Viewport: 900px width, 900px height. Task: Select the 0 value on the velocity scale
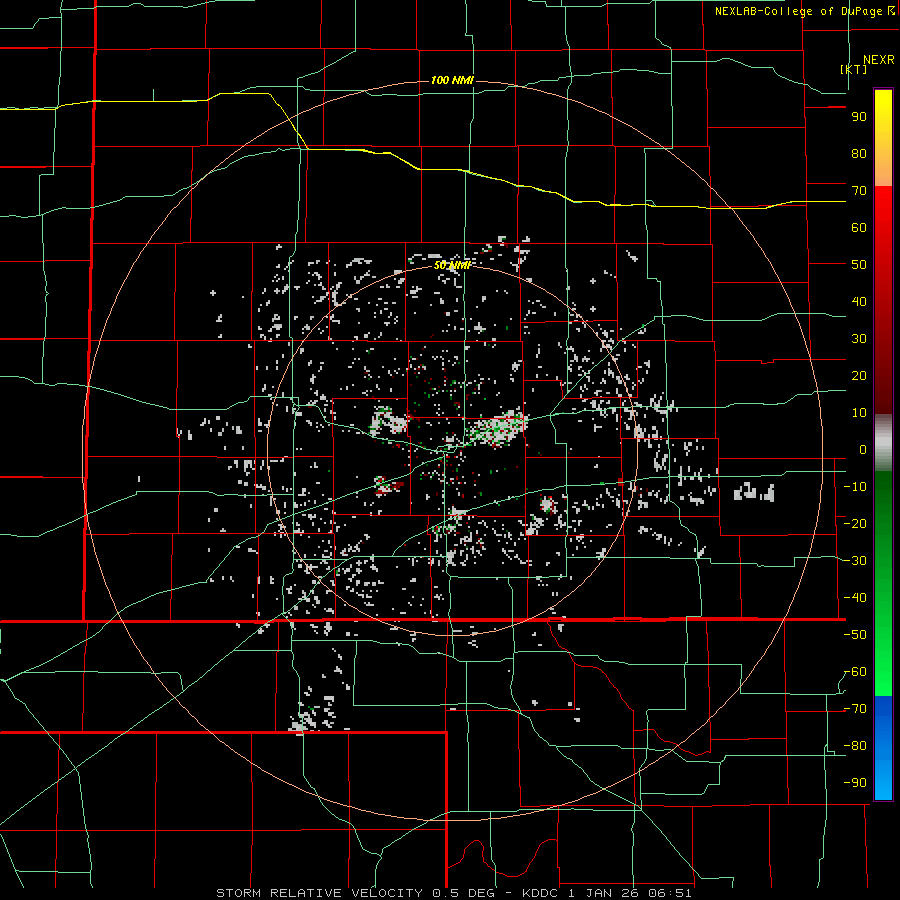[x=863, y=450]
